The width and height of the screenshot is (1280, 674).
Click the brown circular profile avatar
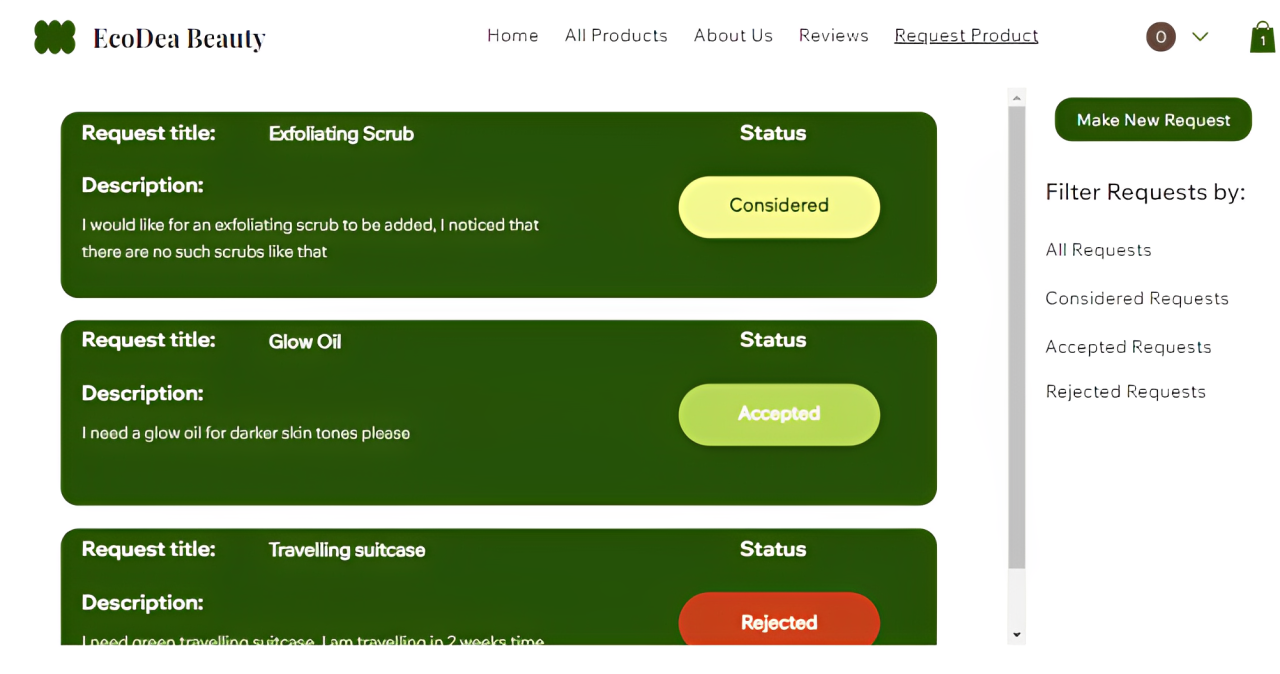pos(1160,36)
